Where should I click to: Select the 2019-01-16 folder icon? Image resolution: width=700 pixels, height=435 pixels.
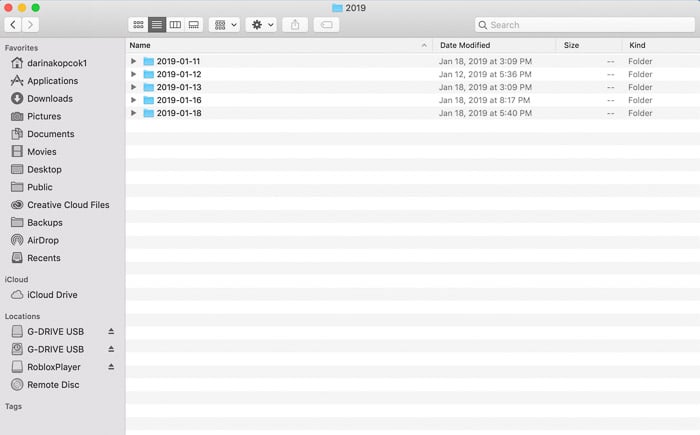149,100
